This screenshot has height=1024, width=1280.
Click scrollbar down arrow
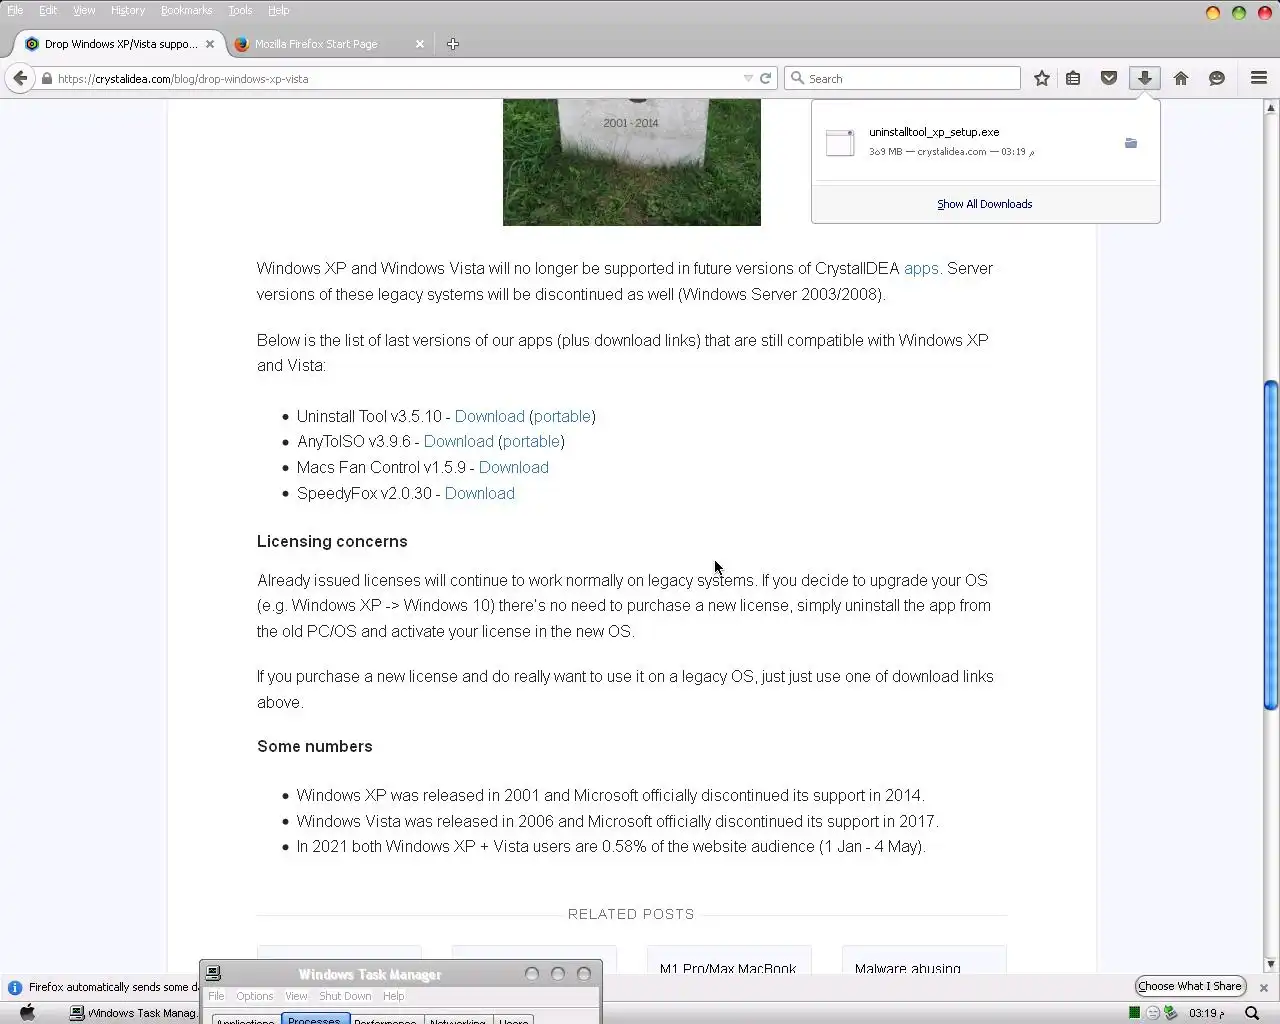click(1271, 964)
